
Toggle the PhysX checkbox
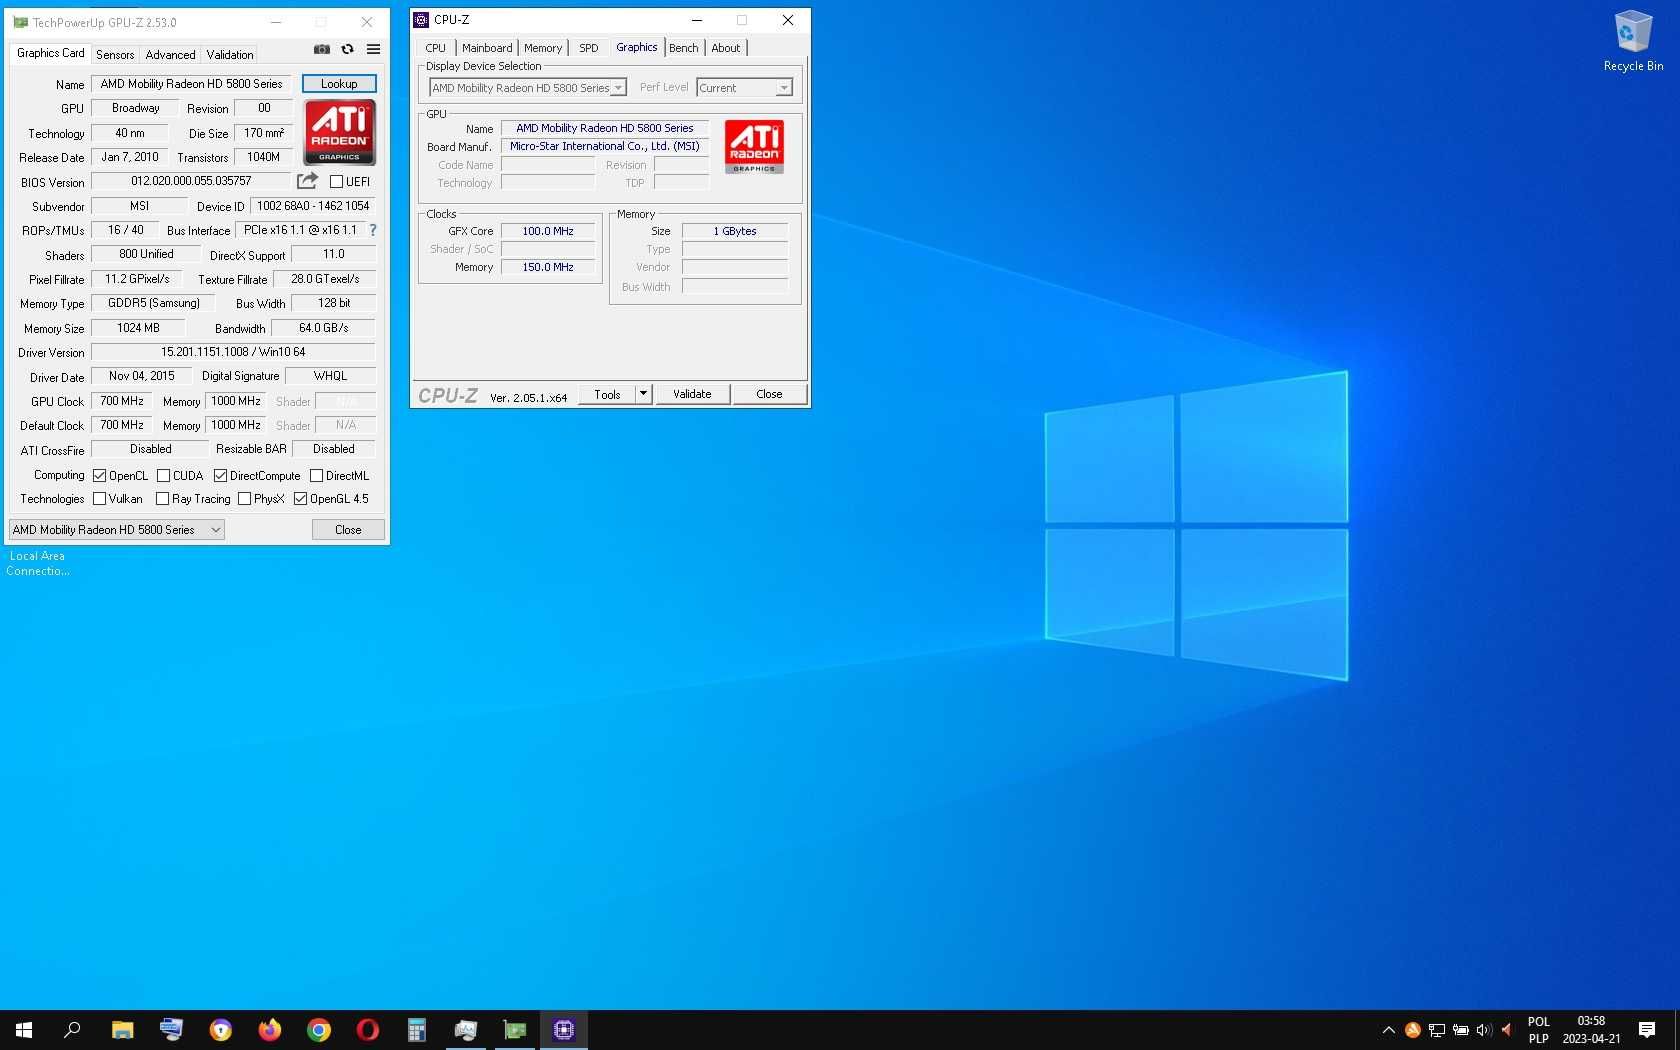(244, 499)
